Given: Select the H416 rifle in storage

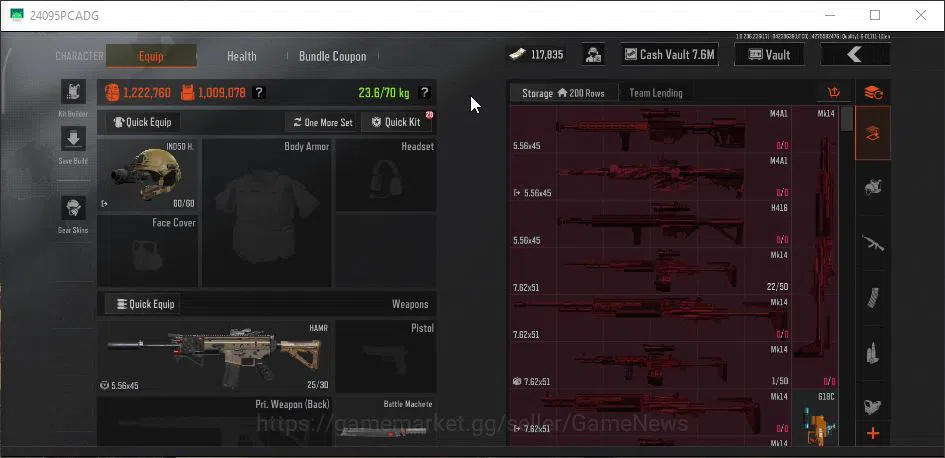Looking at the screenshot, I should tap(651, 224).
